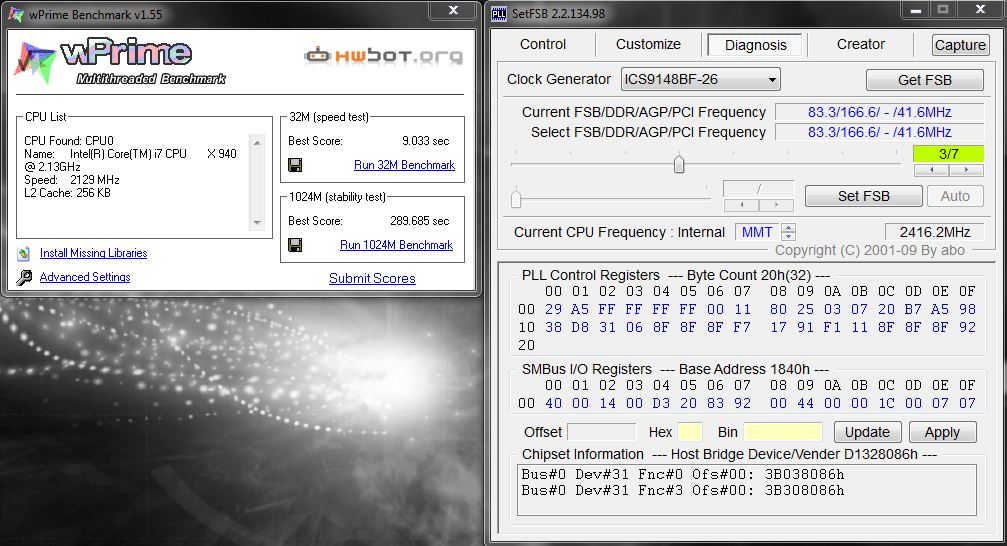
Task: Click the MMT frequency source field
Action: pos(757,232)
